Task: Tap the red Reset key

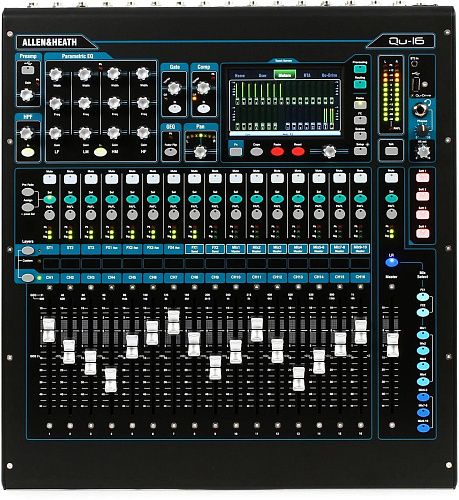Action: pos(298,152)
